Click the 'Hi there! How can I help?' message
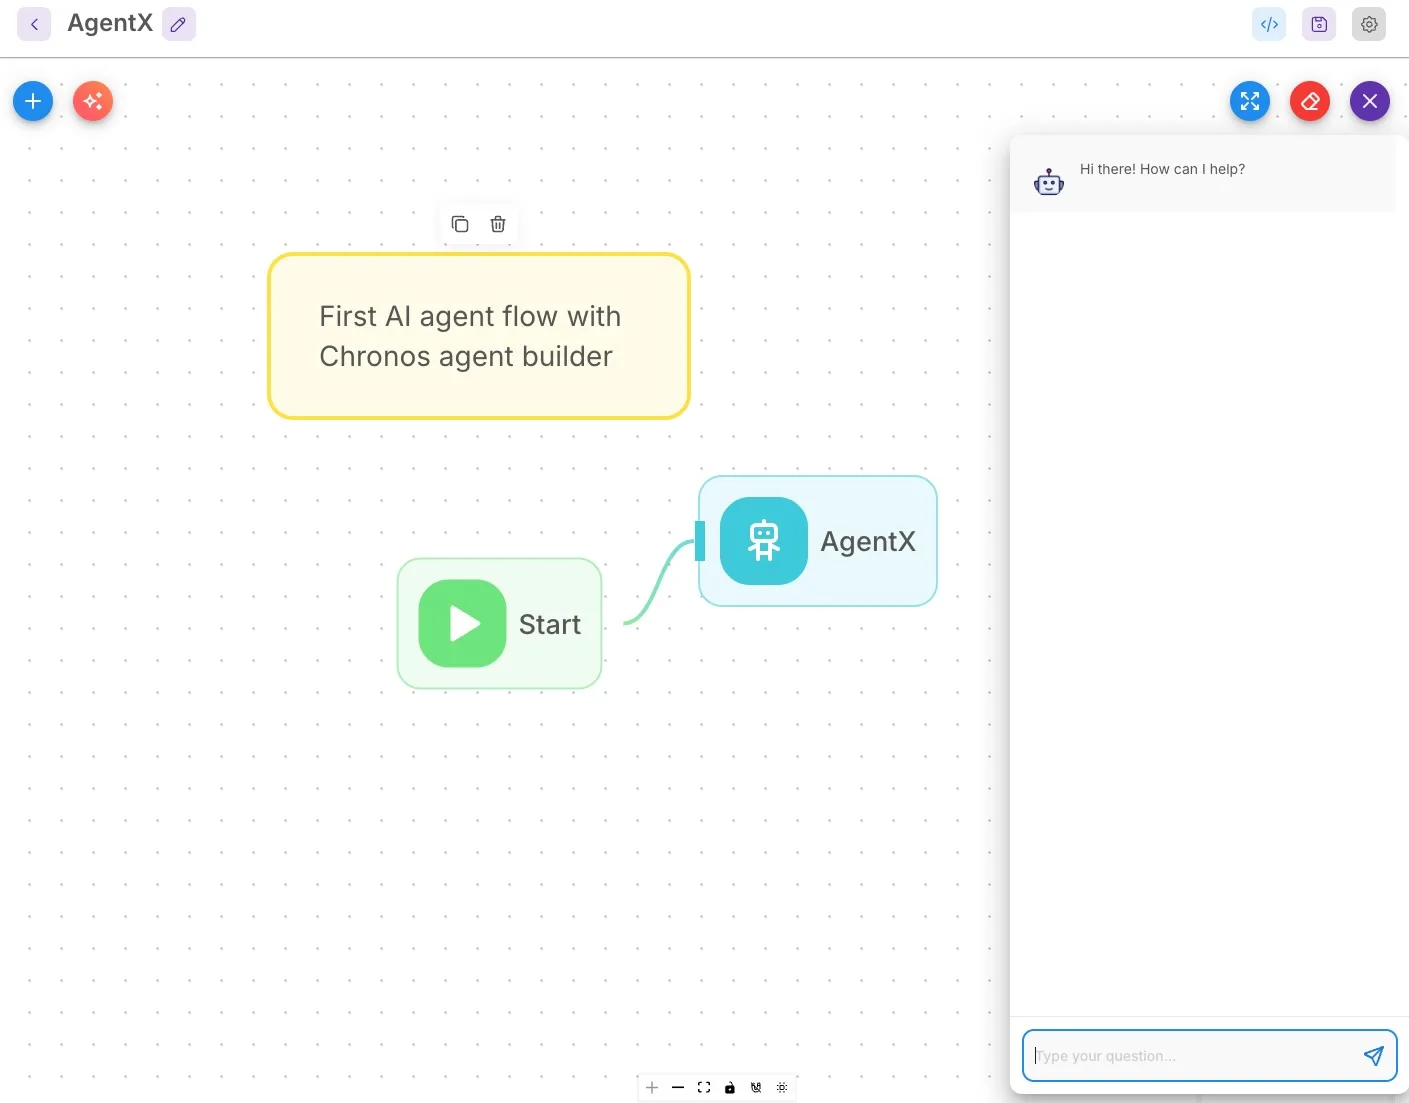This screenshot has width=1409, height=1103. (x=1162, y=169)
